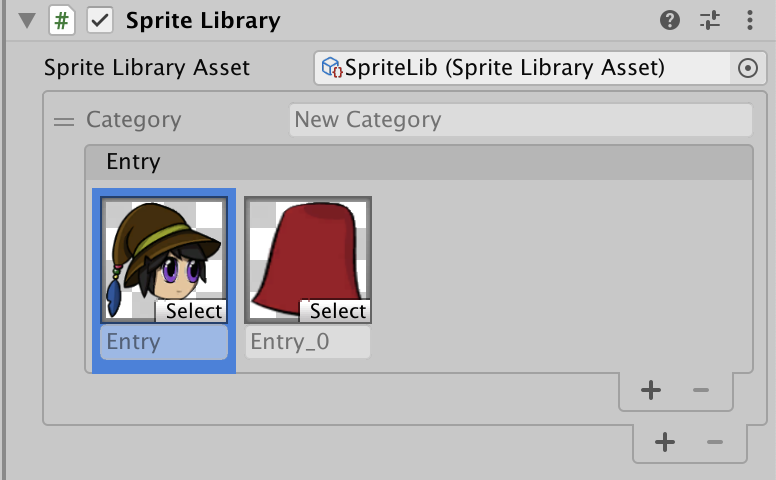Click the Entry list header bar
This screenshot has height=480, width=776.
[x=418, y=162]
